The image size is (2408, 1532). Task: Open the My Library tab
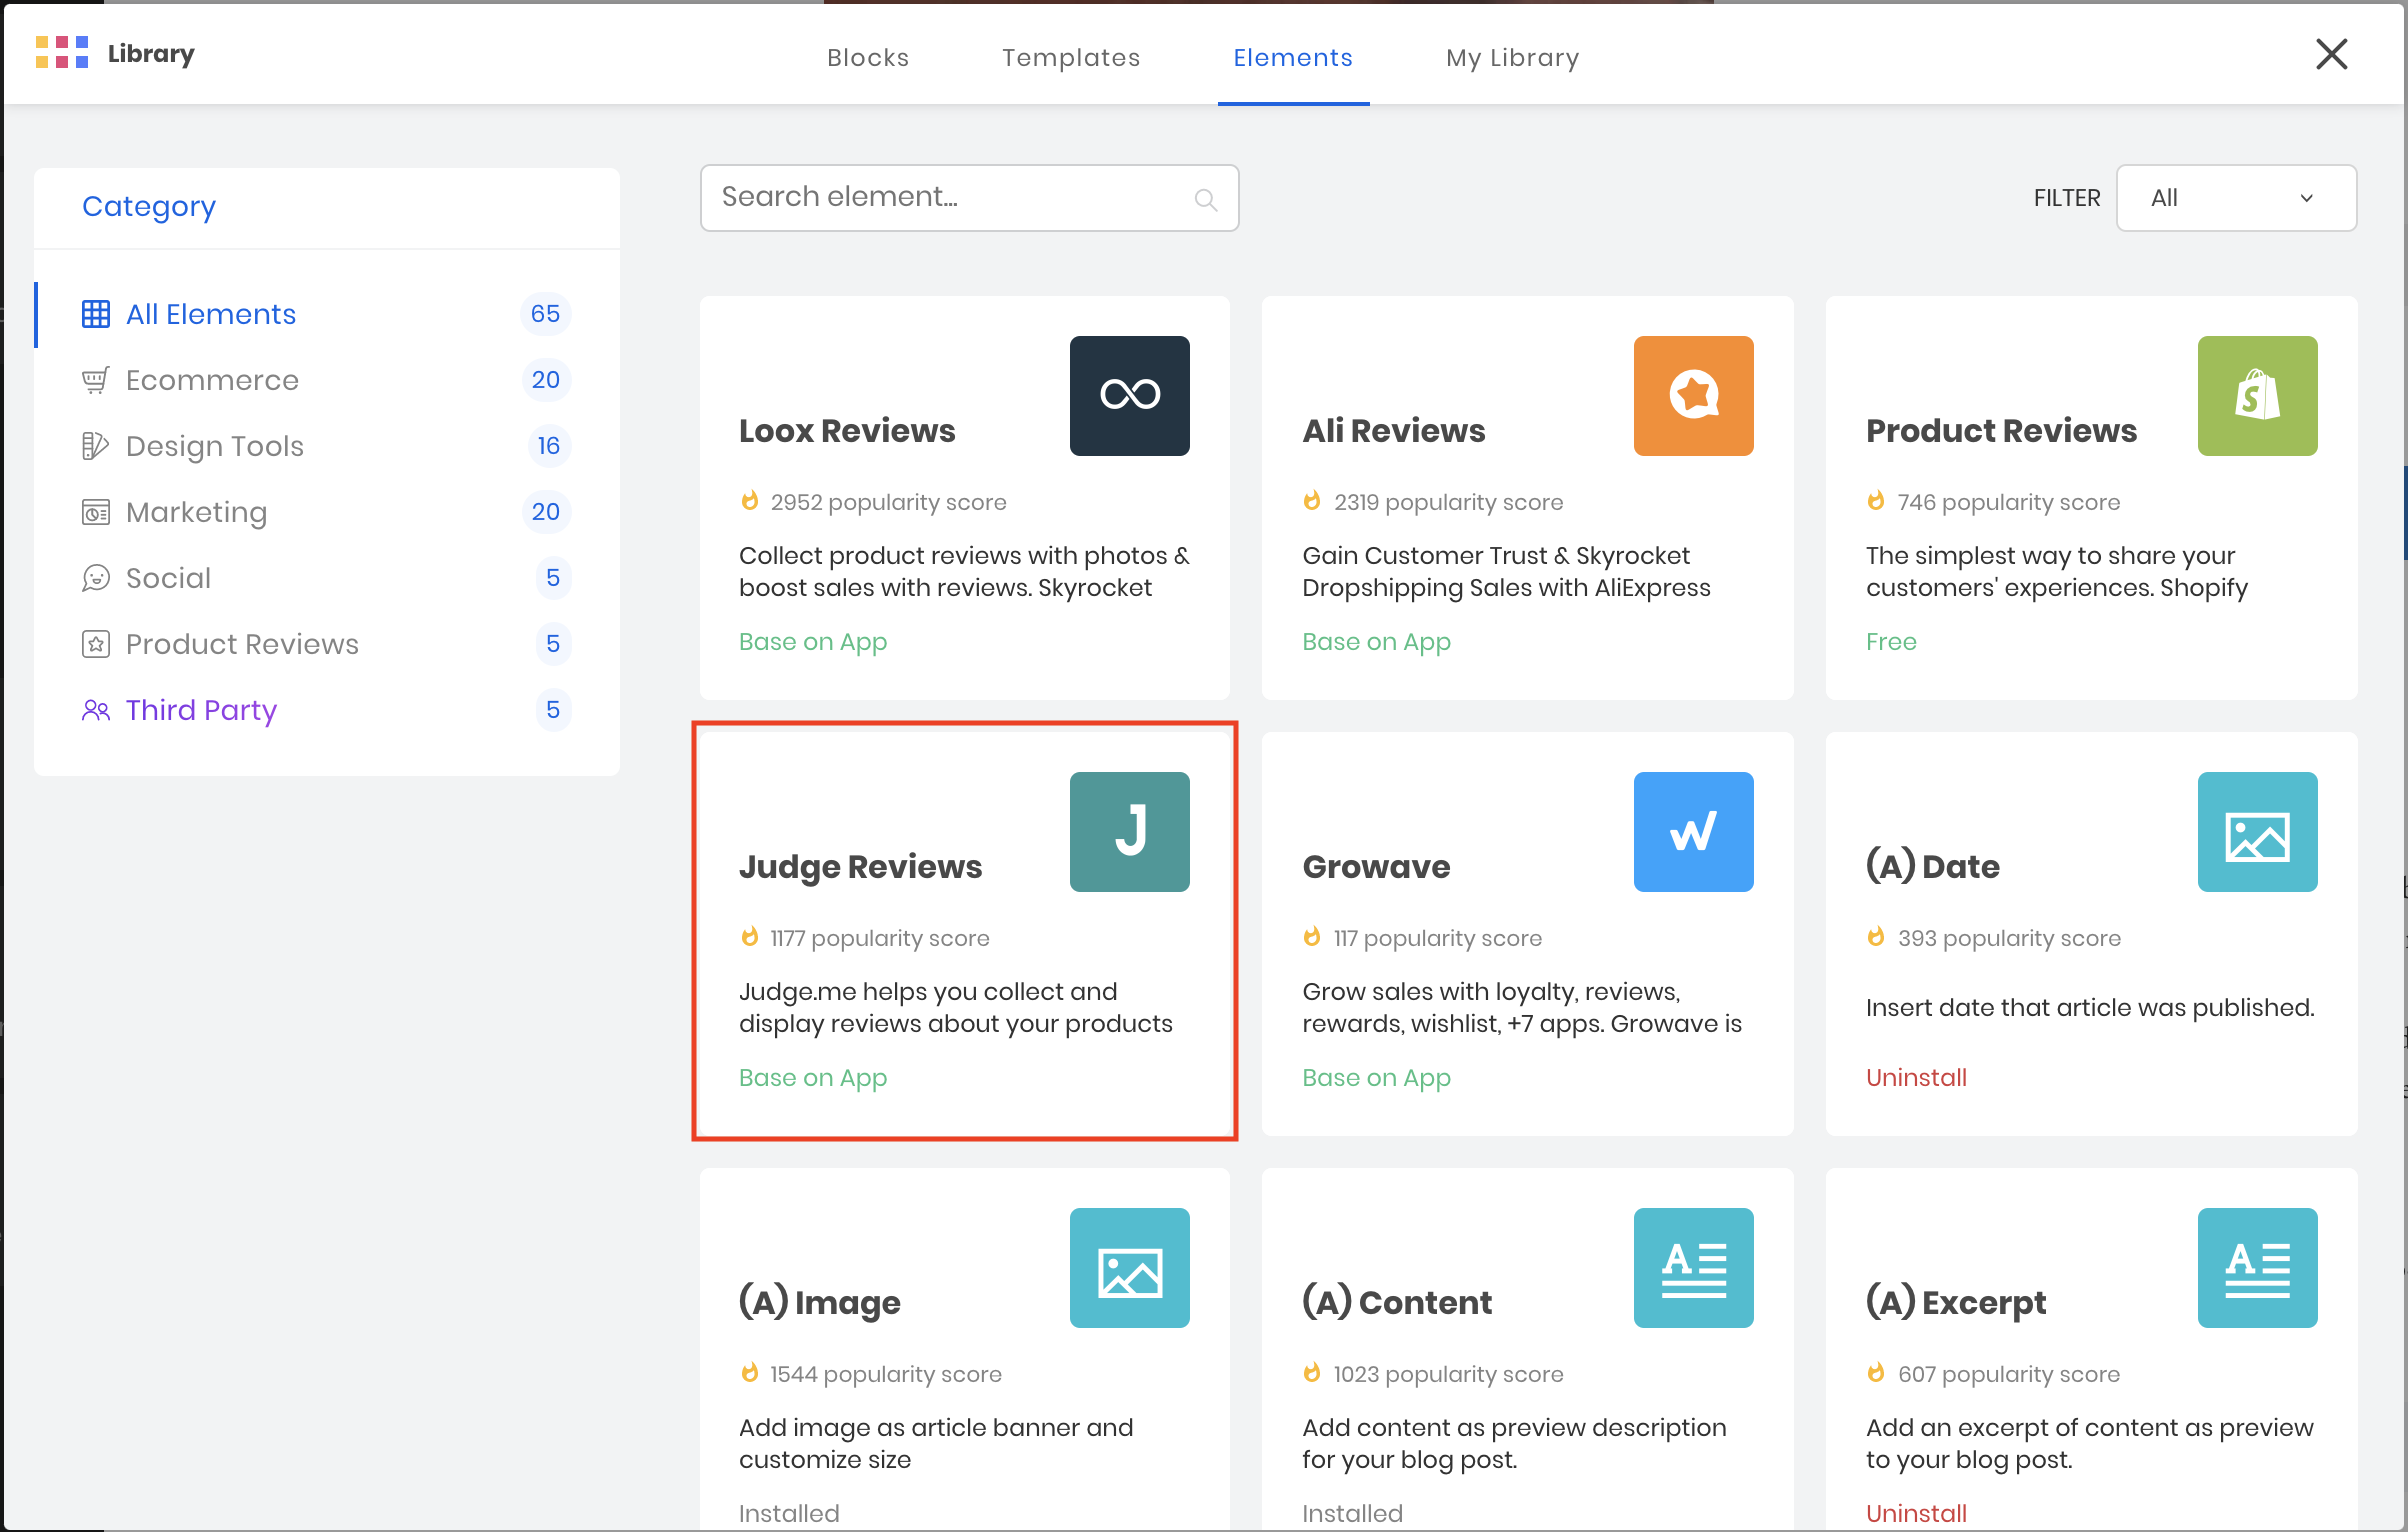pyautogui.click(x=1512, y=58)
